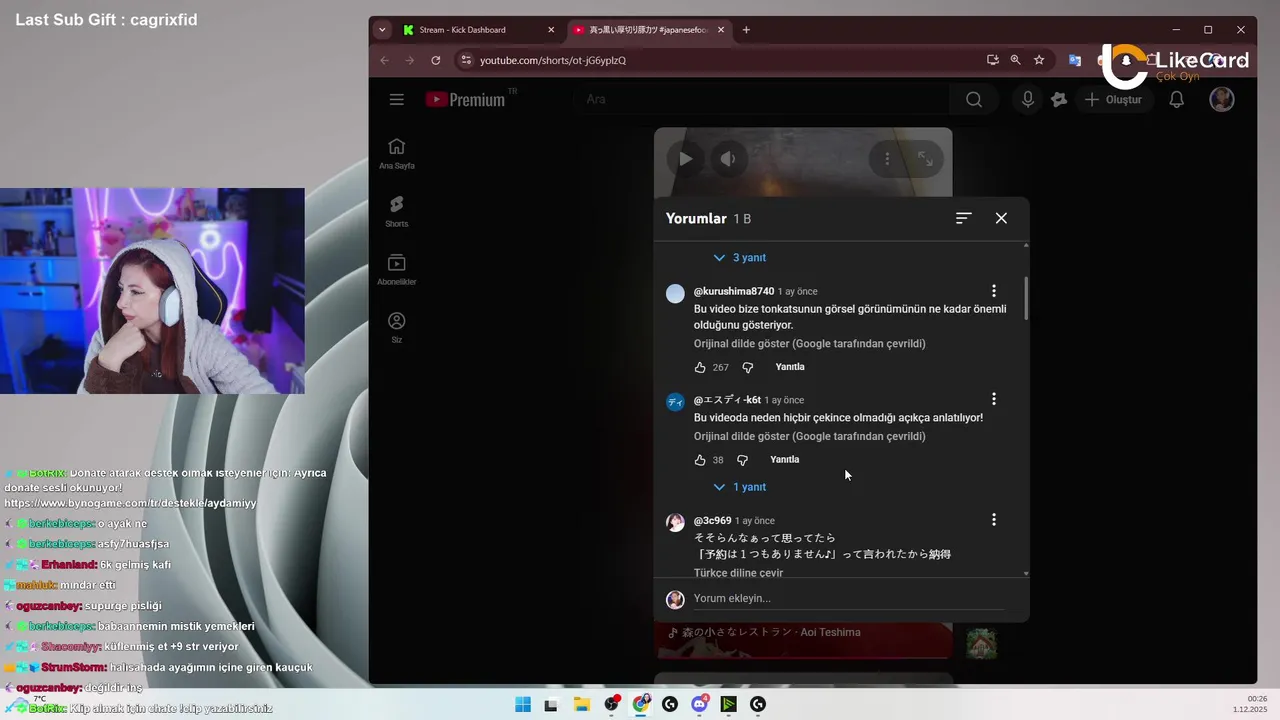Click Türkçe diline çevir on @3c969's comment
Image resolution: width=1280 pixels, height=720 pixels.
[738, 573]
